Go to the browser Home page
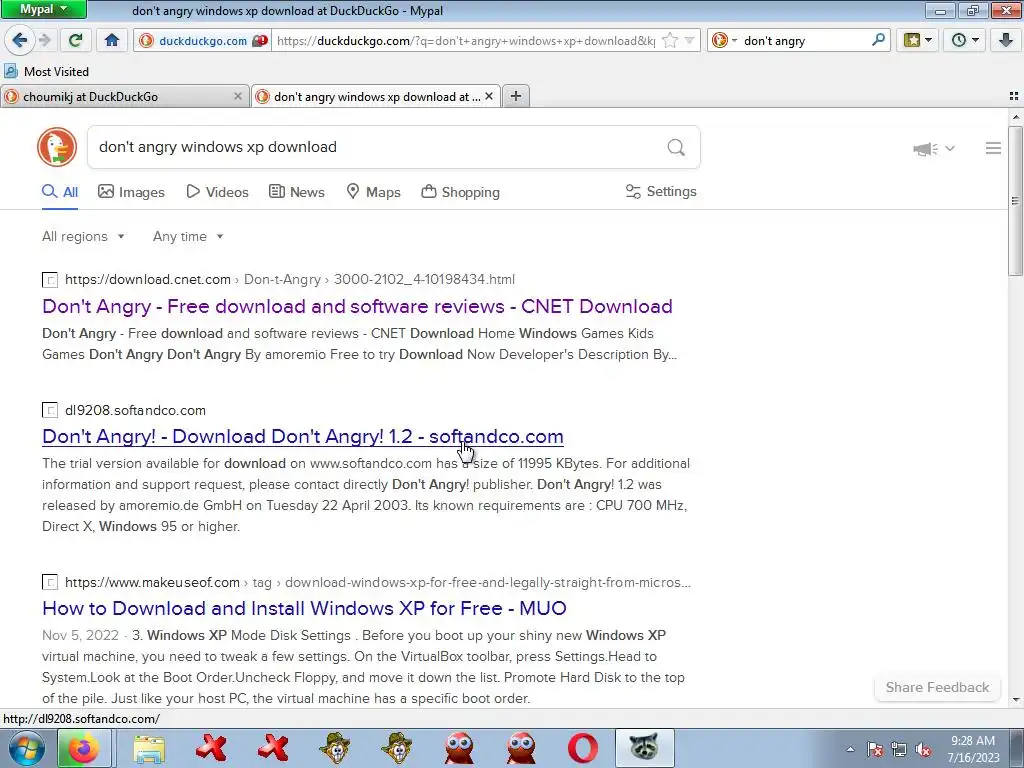 (112, 40)
